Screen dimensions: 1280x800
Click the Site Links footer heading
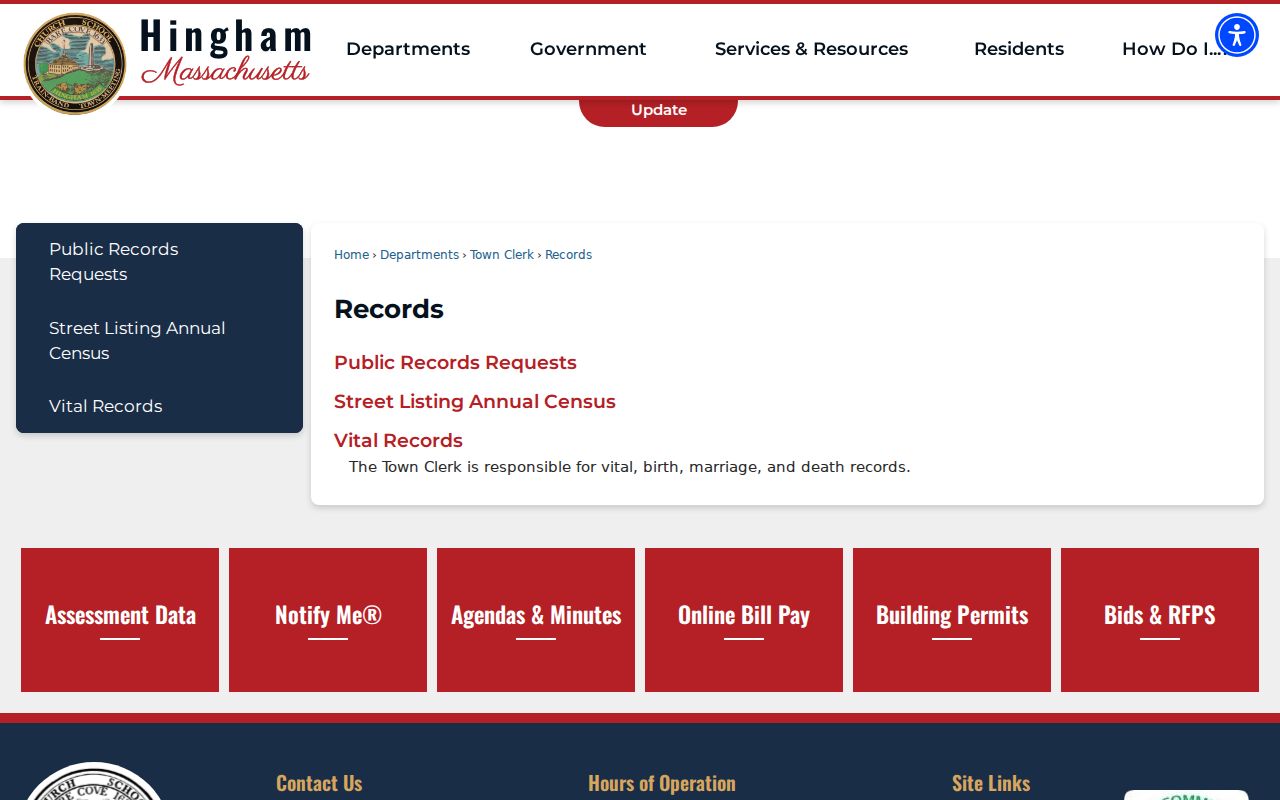[991, 783]
